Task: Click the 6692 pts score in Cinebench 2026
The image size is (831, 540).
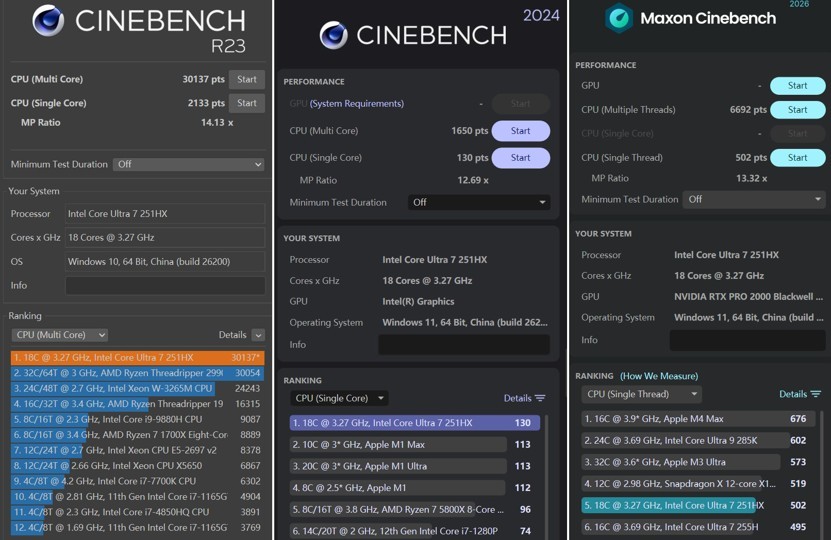Action: tap(748, 110)
